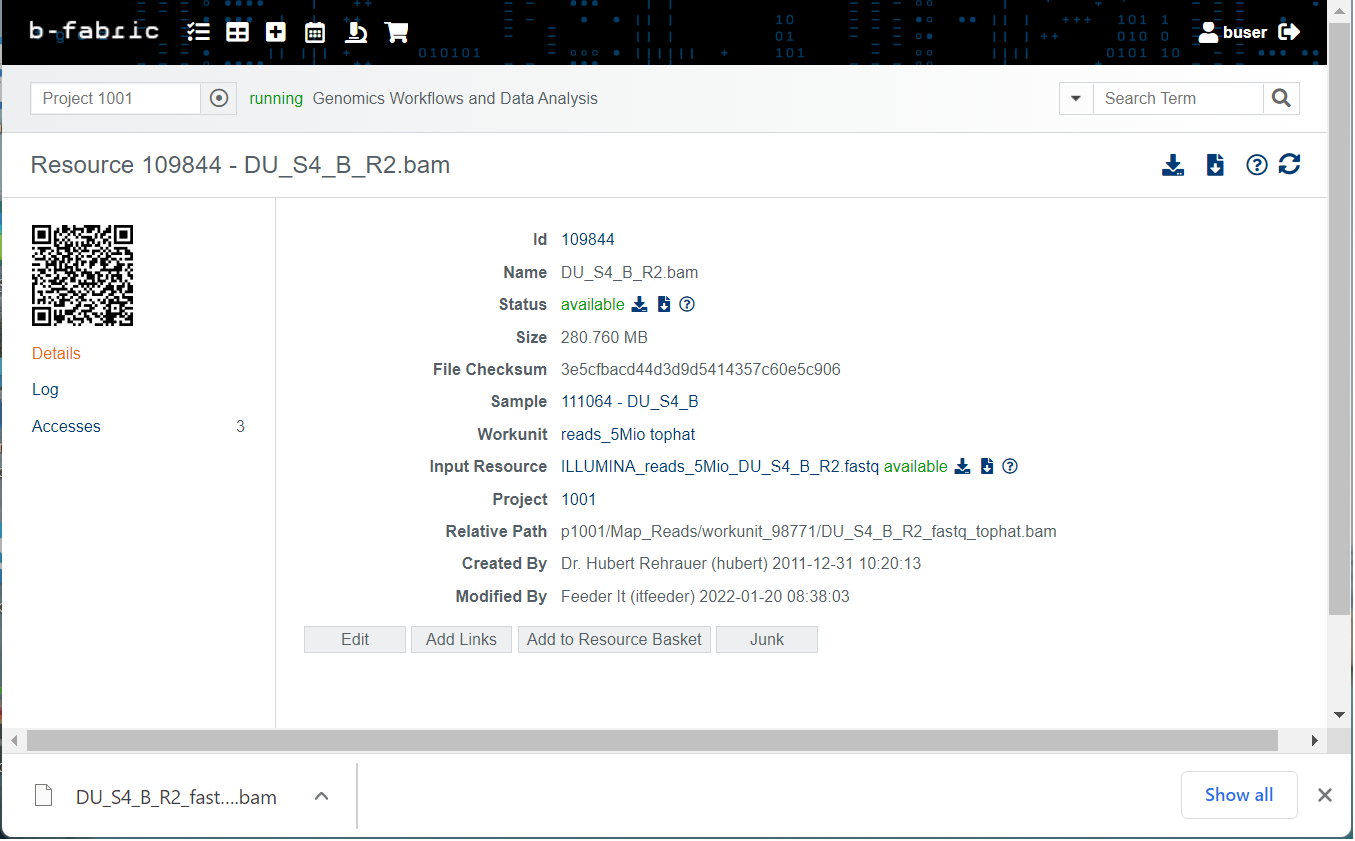The width and height of the screenshot is (1355, 841).
Task: Click the file checksum value 3e5cfbacd44d3d9d5414357c60e5c906
Action: (x=701, y=369)
